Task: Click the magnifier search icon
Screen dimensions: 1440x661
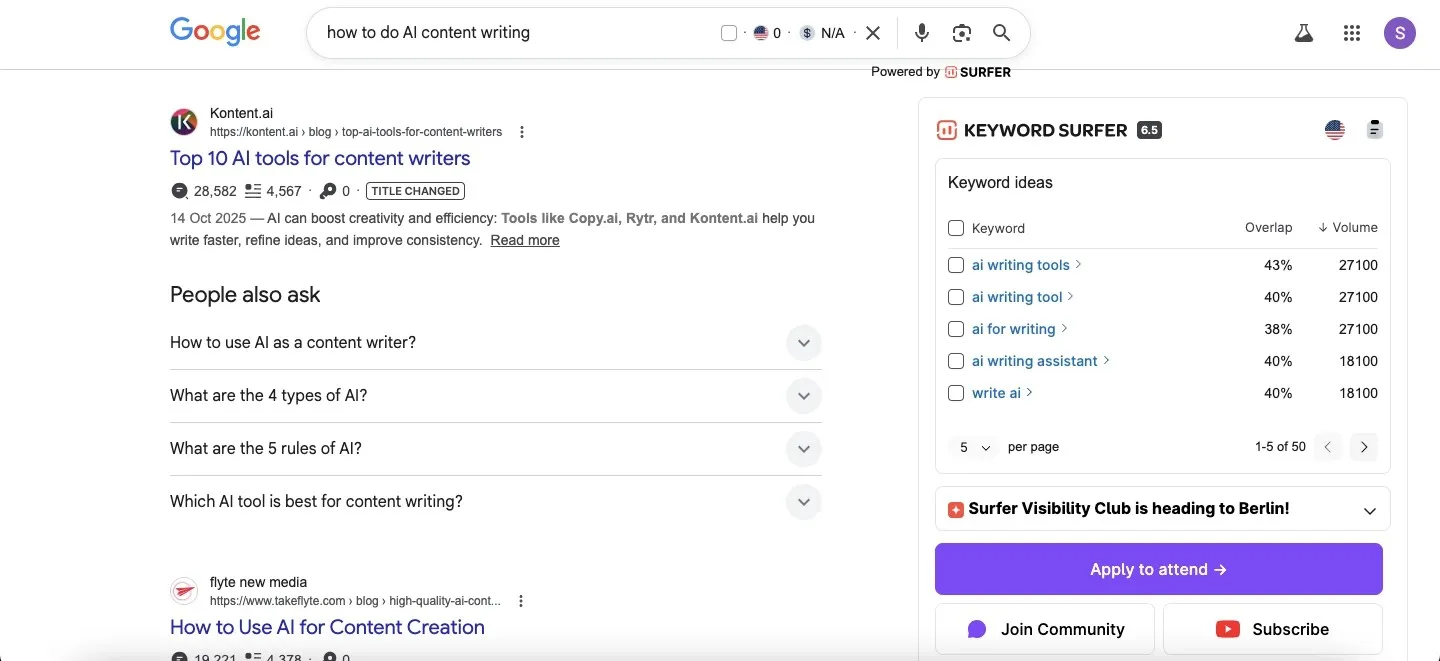Action: point(1001,33)
